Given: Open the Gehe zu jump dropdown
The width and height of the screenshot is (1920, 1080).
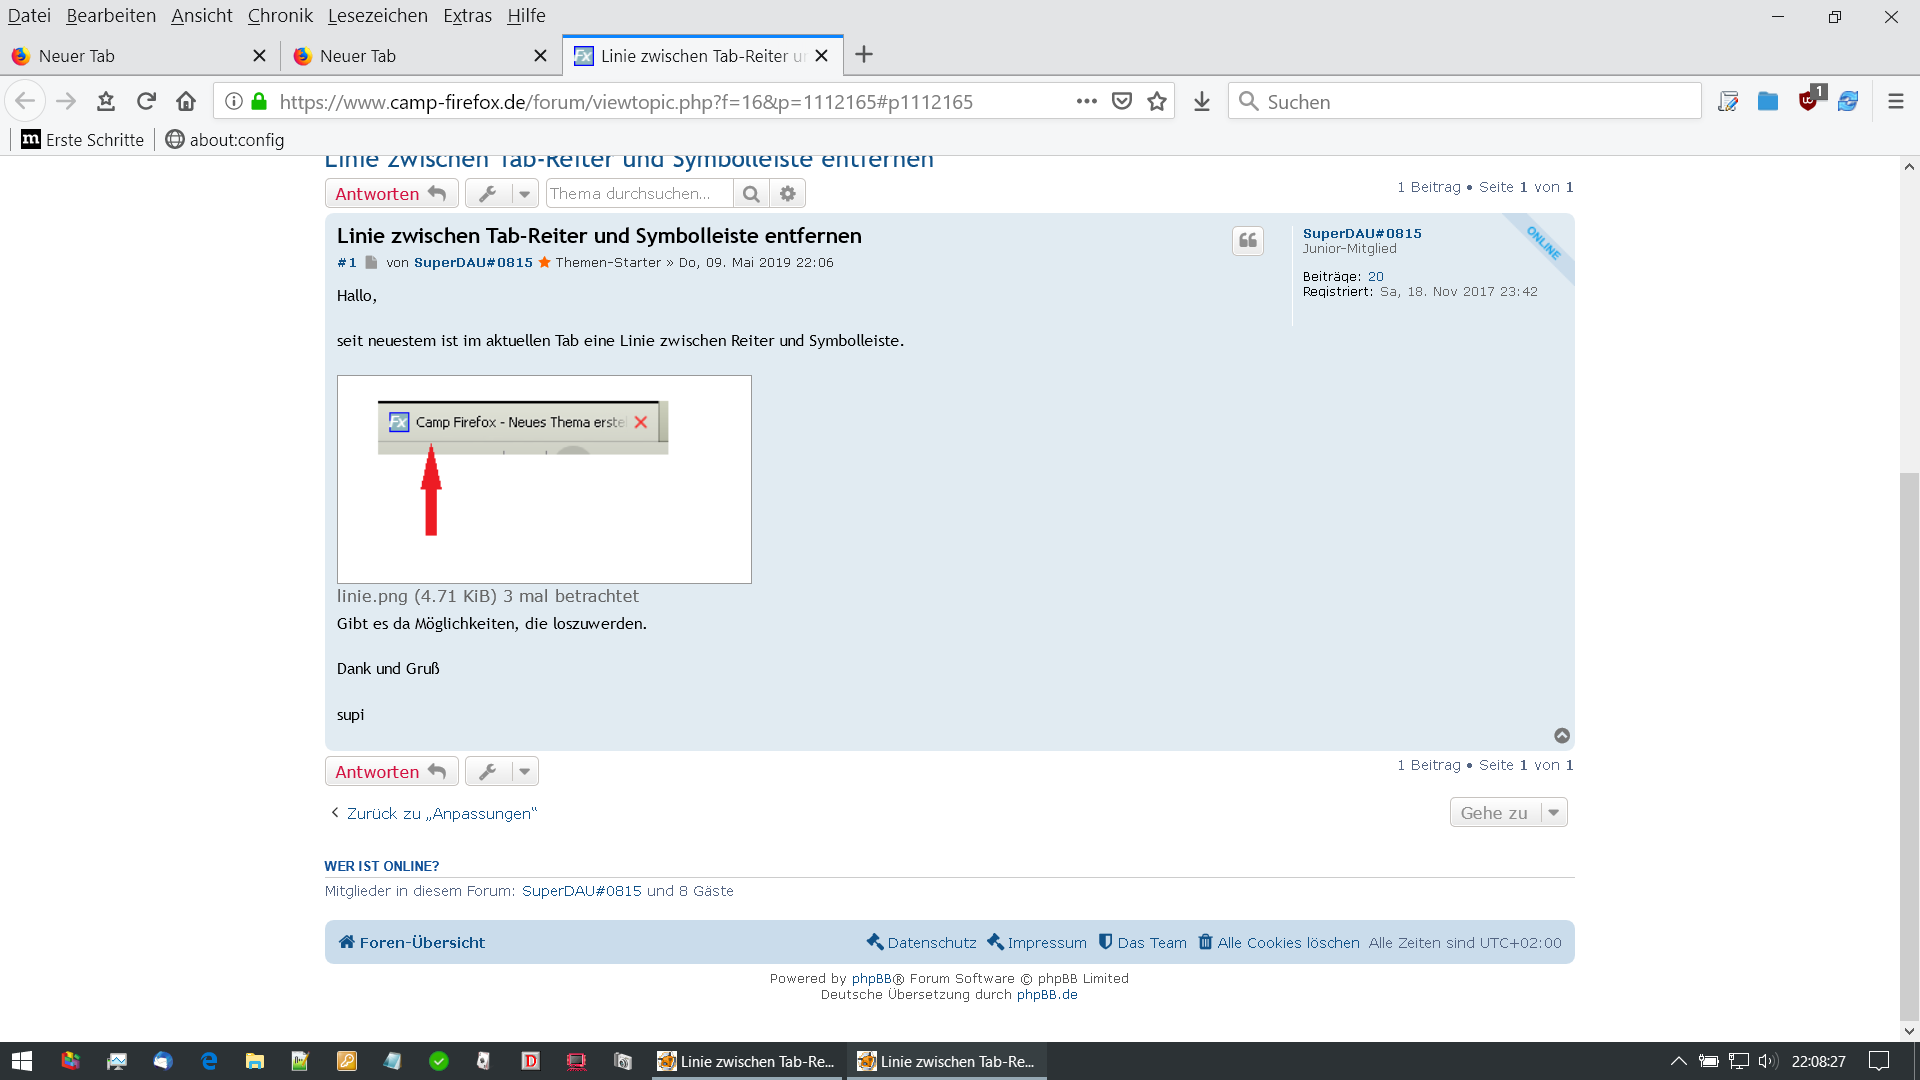Looking at the screenshot, I should tap(1508, 813).
